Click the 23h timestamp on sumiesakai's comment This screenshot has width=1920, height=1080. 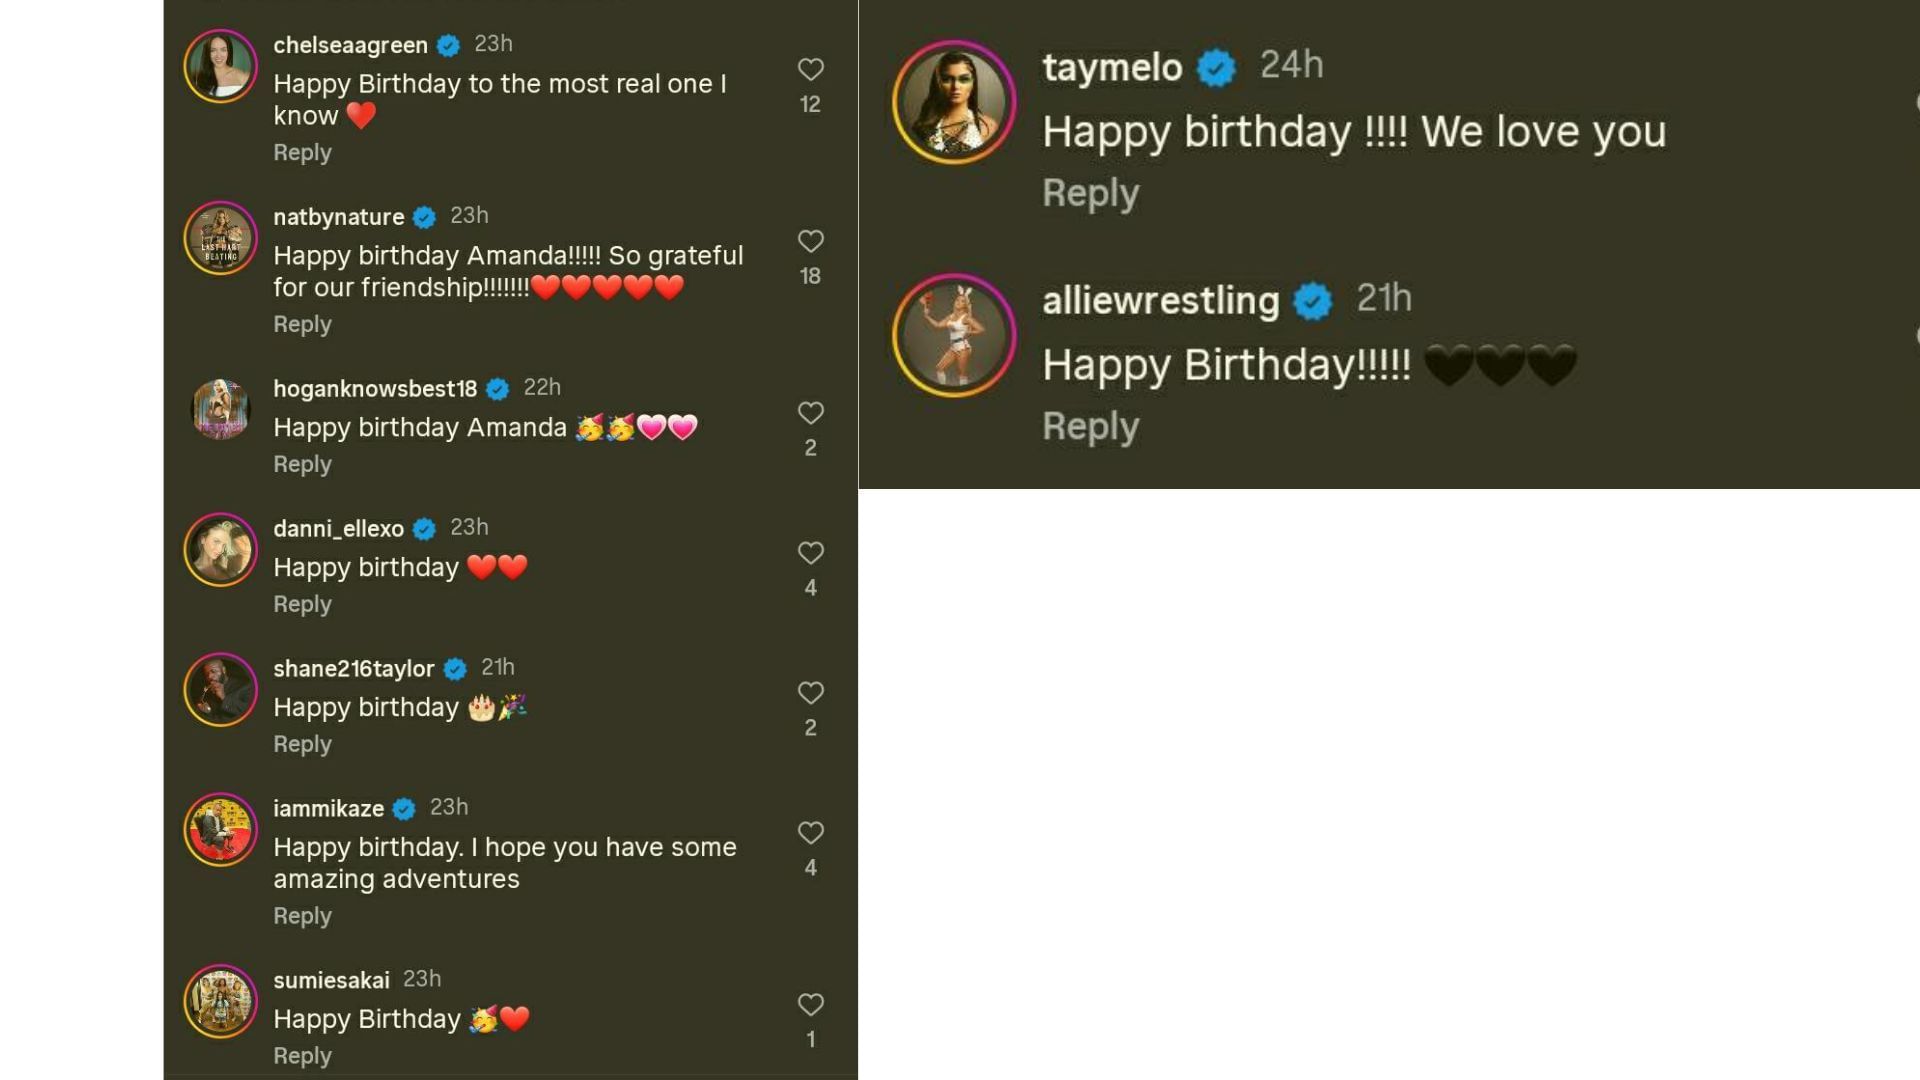(x=423, y=981)
